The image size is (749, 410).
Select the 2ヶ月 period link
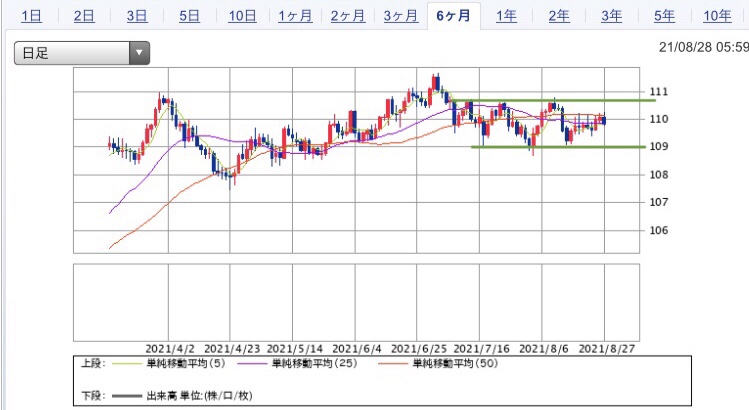[348, 16]
